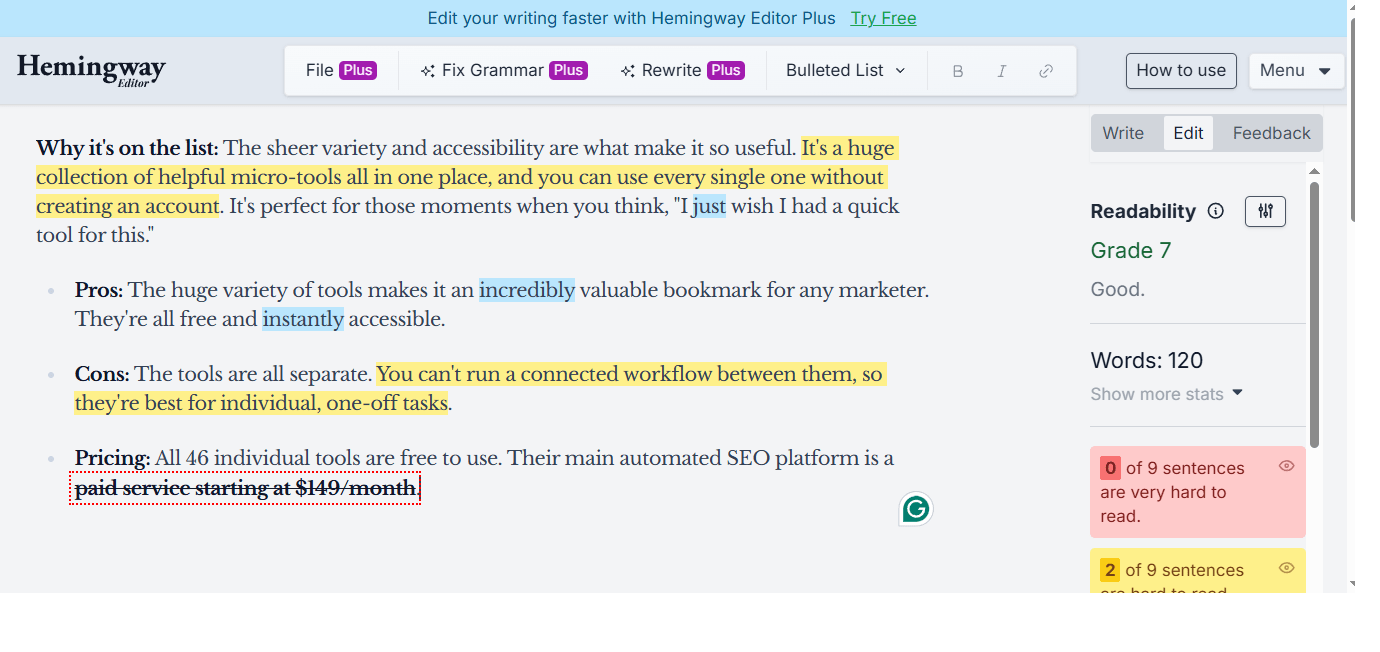
Task: Click the "Grade 7" readability score
Action: [x=1131, y=251]
